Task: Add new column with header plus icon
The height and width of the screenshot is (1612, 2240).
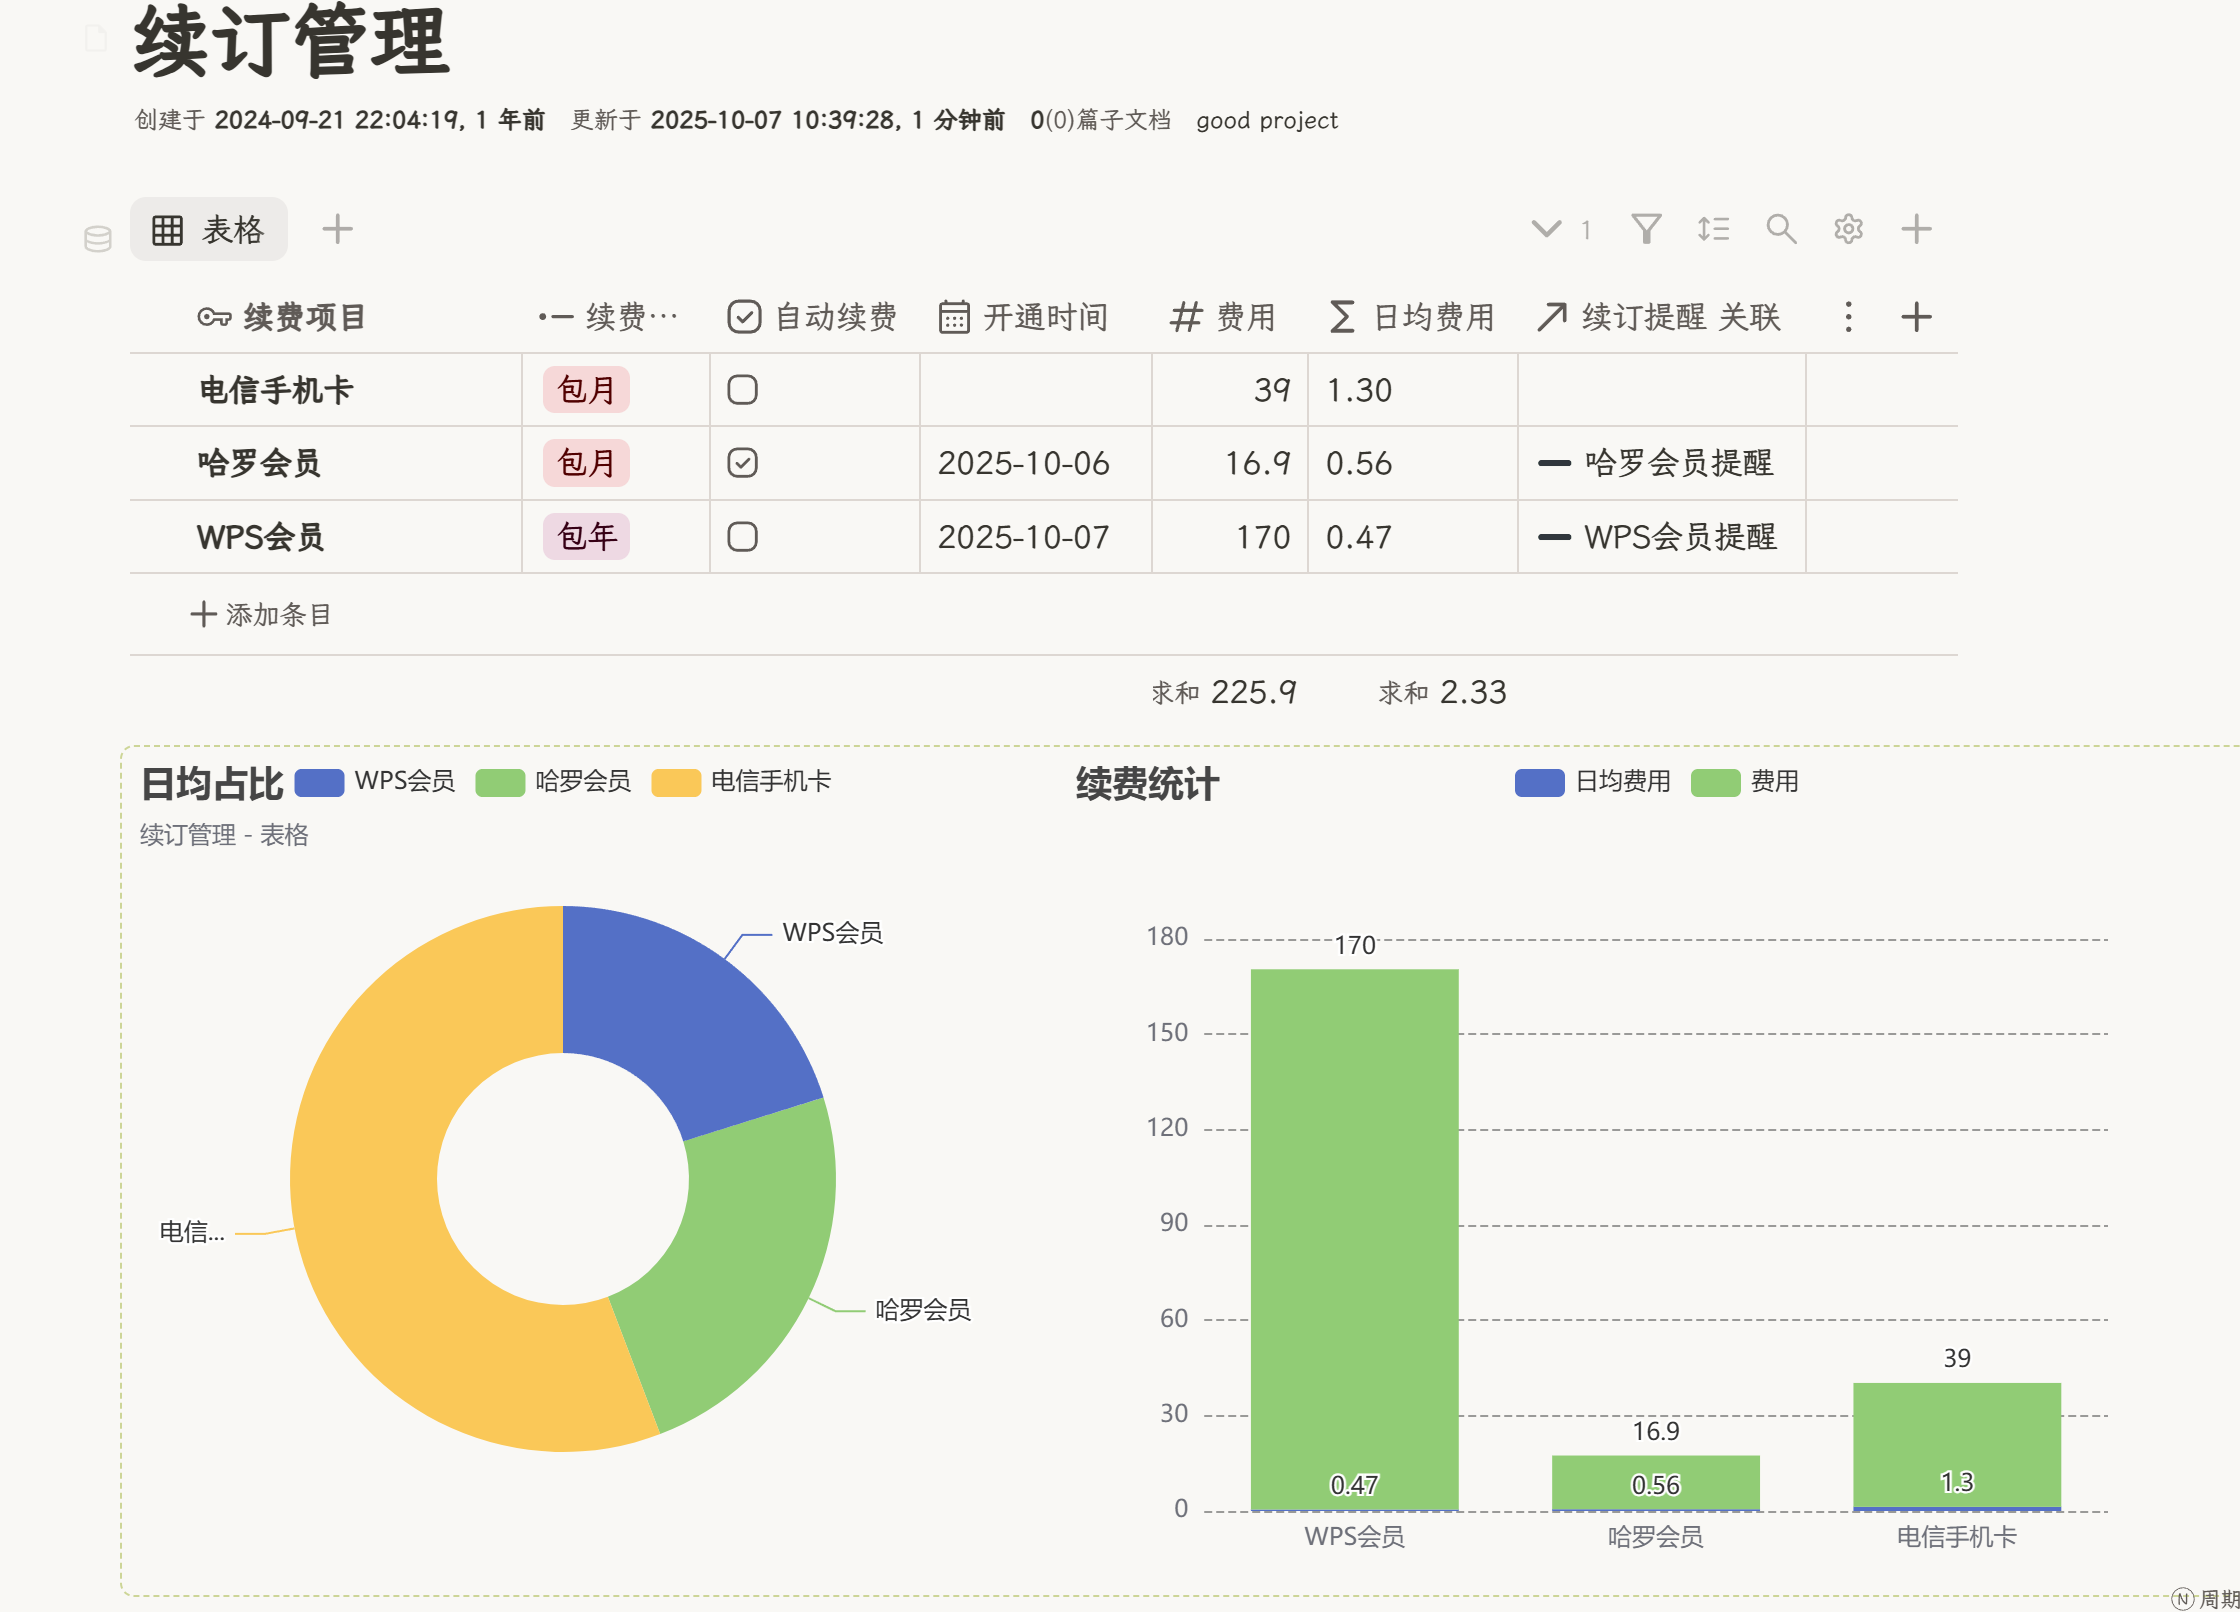Action: point(1915,317)
